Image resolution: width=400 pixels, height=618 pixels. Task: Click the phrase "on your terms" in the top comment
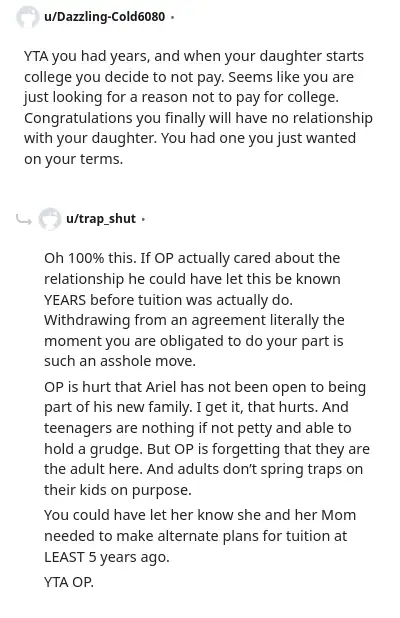(73, 159)
